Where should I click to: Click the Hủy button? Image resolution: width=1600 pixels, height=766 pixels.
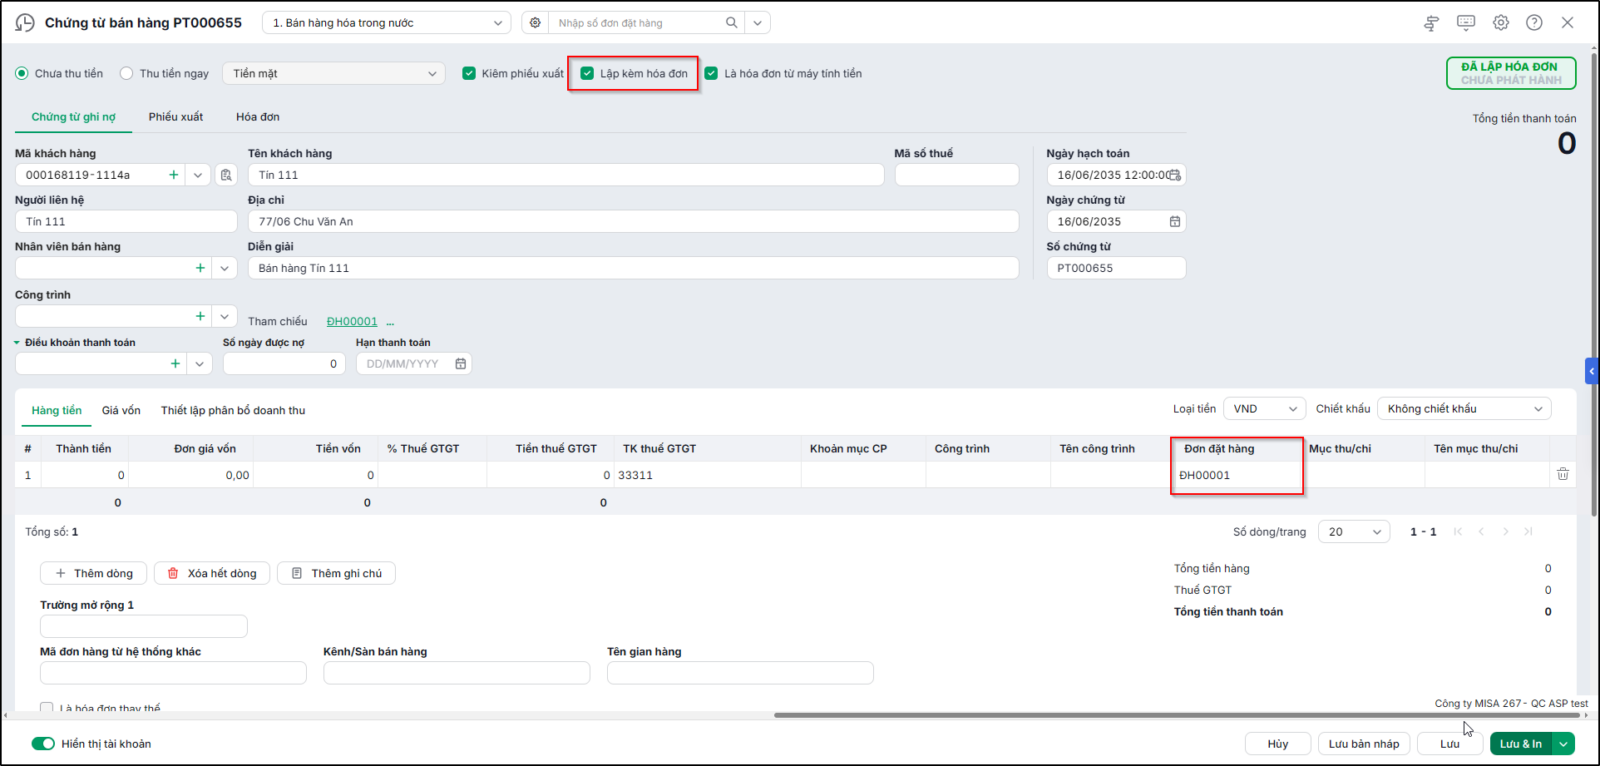(x=1278, y=744)
